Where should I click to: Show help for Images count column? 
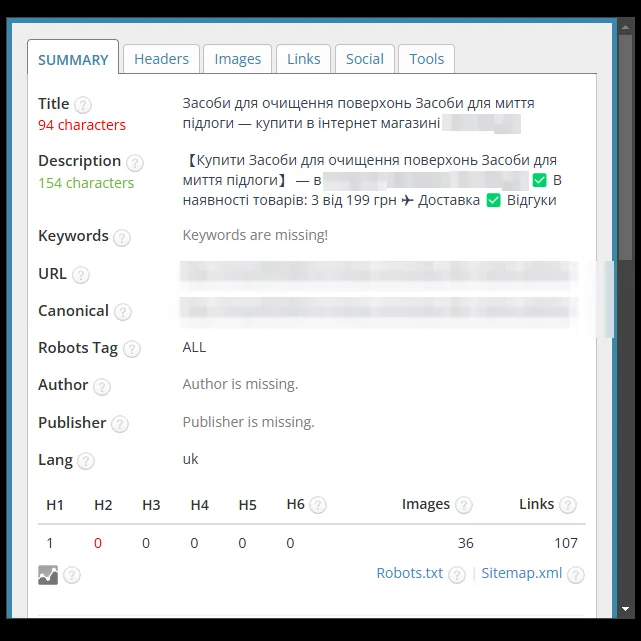click(464, 505)
